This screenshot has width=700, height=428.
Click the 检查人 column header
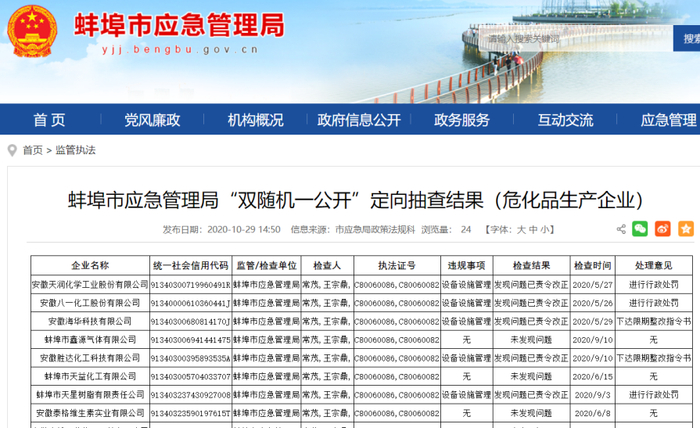(x=327, y=266)
